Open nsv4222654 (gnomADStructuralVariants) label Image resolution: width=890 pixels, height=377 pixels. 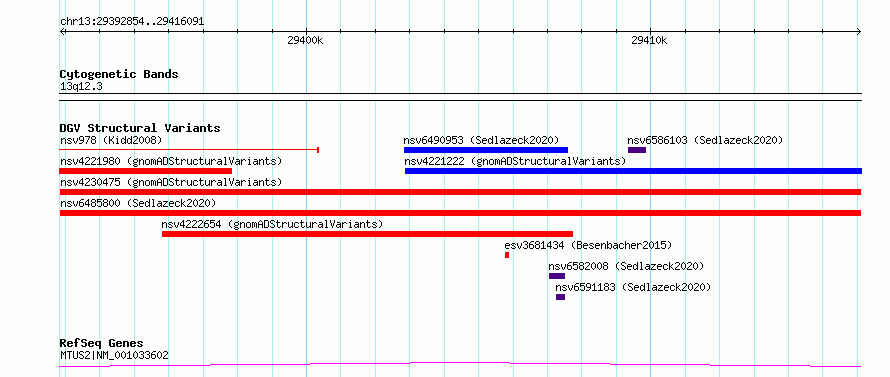click(272, 224)
